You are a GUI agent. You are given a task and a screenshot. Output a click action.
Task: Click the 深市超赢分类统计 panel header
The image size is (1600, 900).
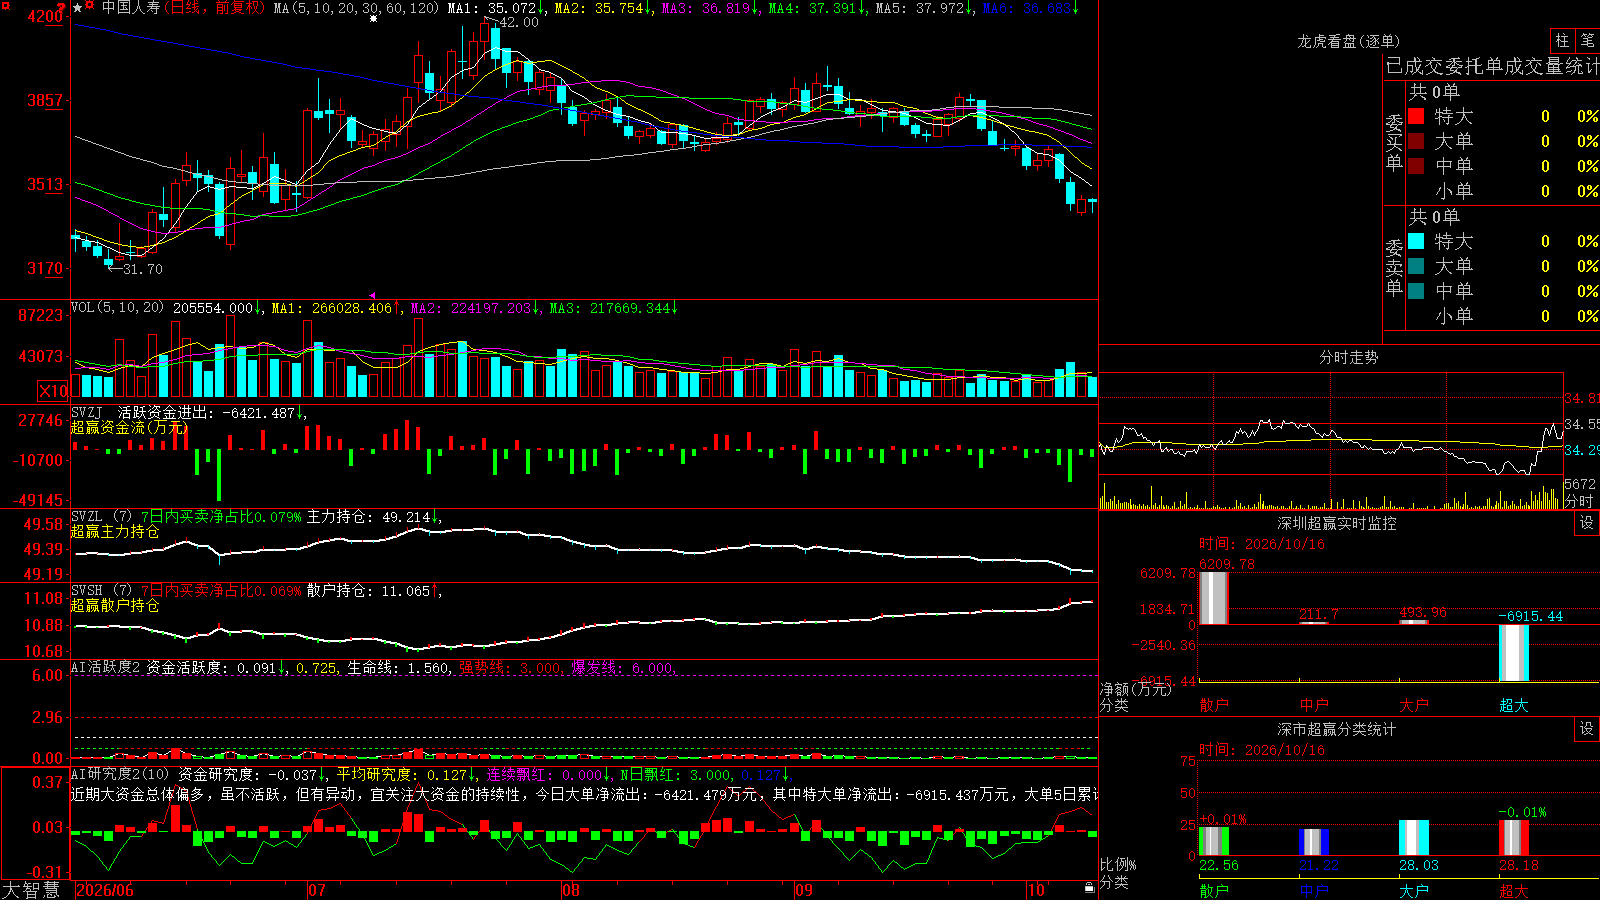coord(1337,729)
